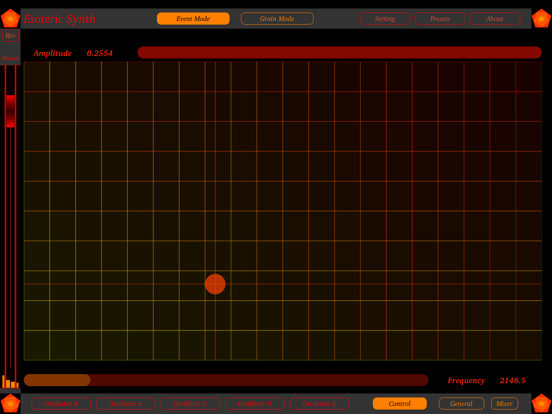Click the Master volume fader handle
Image resolution: width=552 pixels, height=414 pixels.
click(x=11, y=111)
